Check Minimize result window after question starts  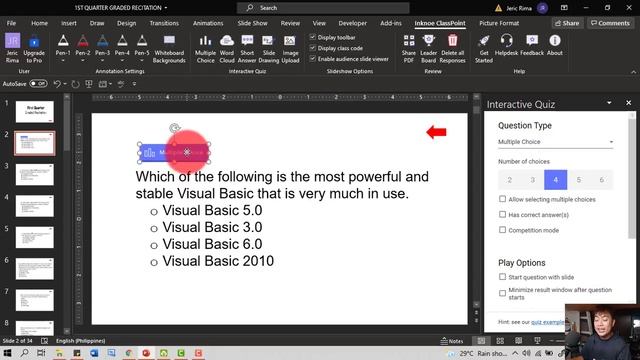coord(502,293)
